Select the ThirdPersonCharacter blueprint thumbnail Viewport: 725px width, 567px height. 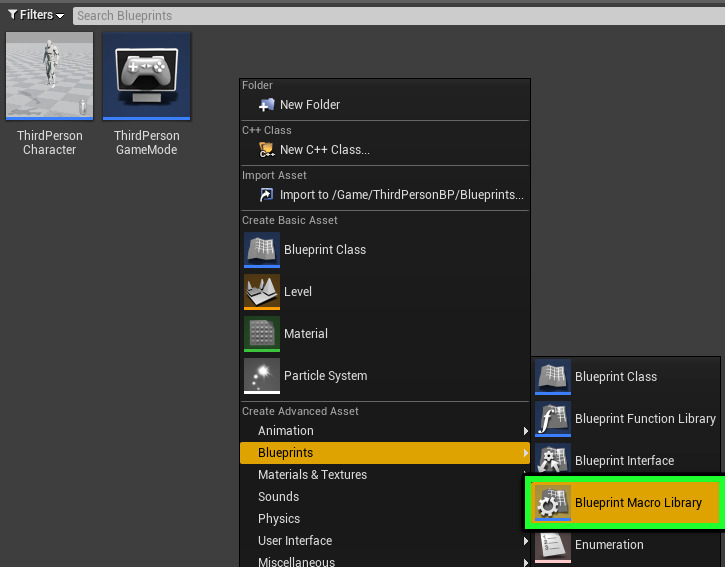click(49, 76)
